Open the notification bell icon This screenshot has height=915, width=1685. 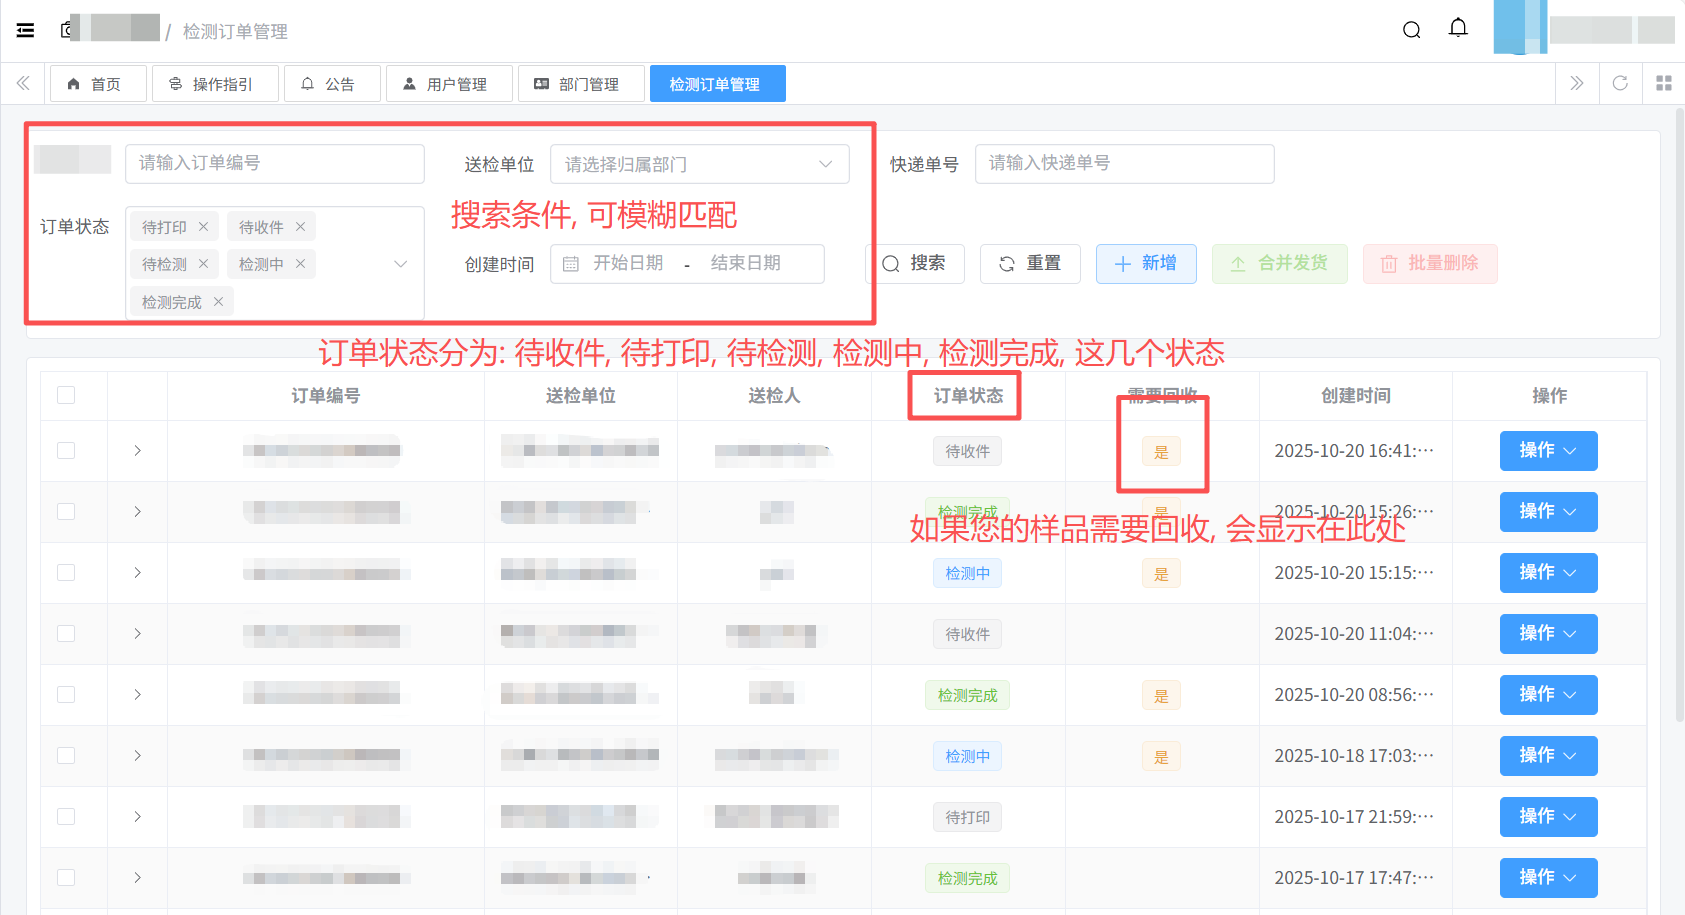pos(1458,28)
